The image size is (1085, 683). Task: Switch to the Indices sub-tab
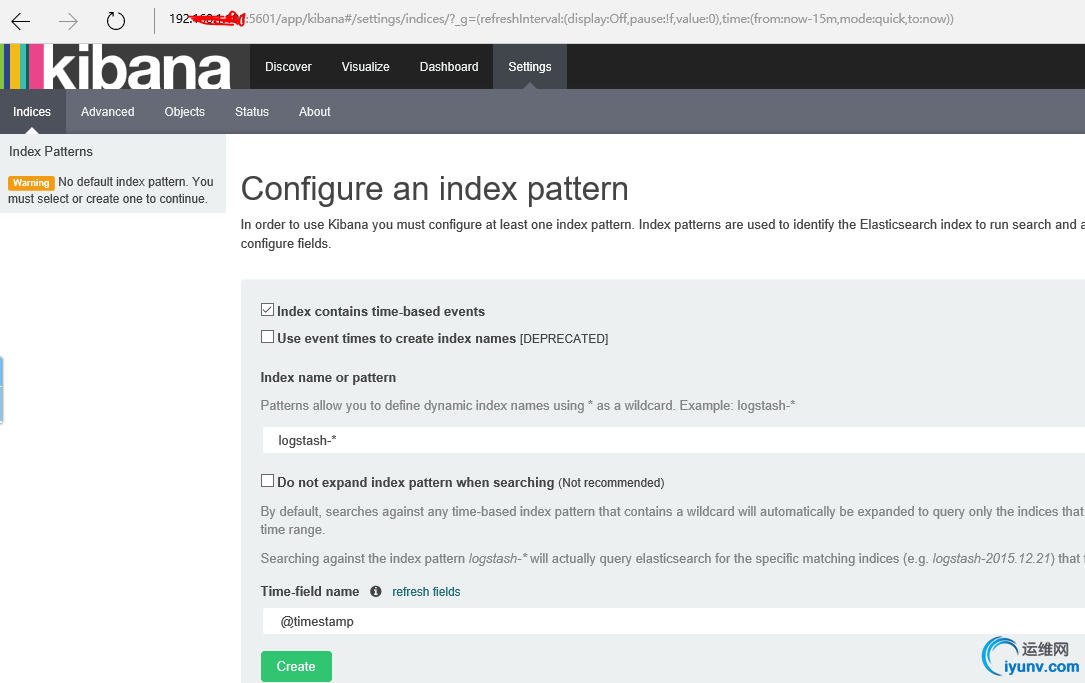coord(32,111)
